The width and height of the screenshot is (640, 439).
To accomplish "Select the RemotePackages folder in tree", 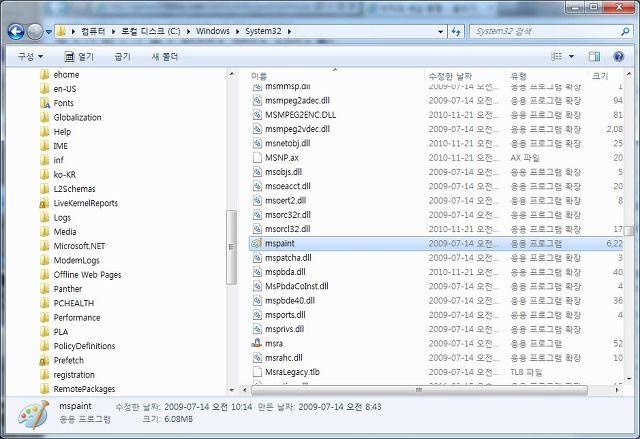I will point(84,389).
